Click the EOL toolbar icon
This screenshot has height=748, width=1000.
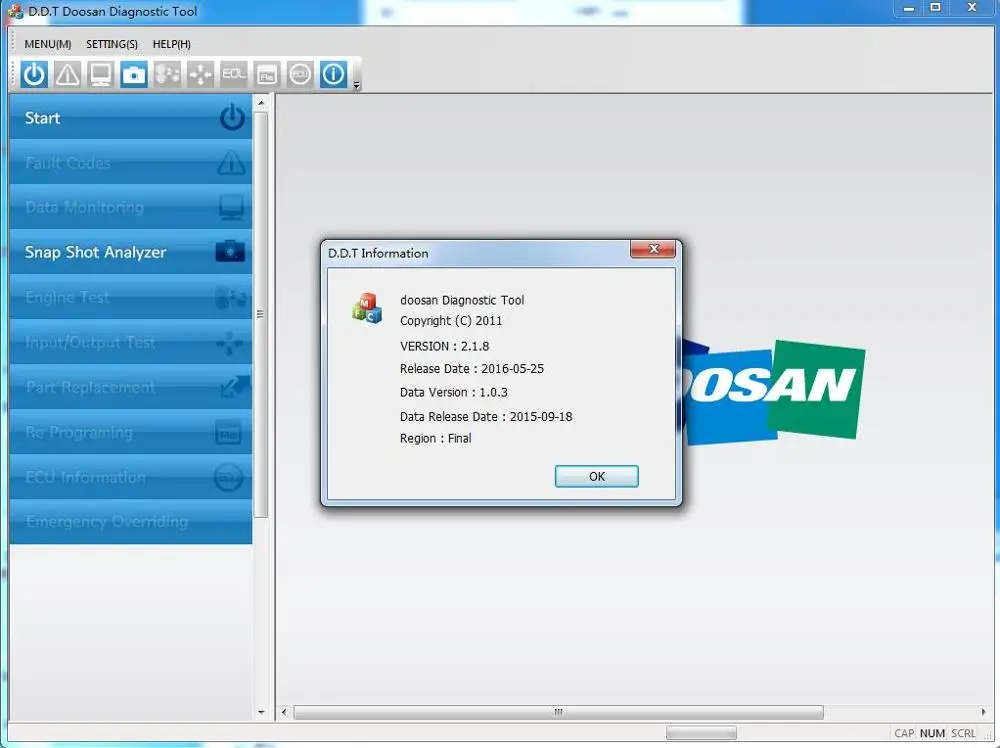(233, 74)
